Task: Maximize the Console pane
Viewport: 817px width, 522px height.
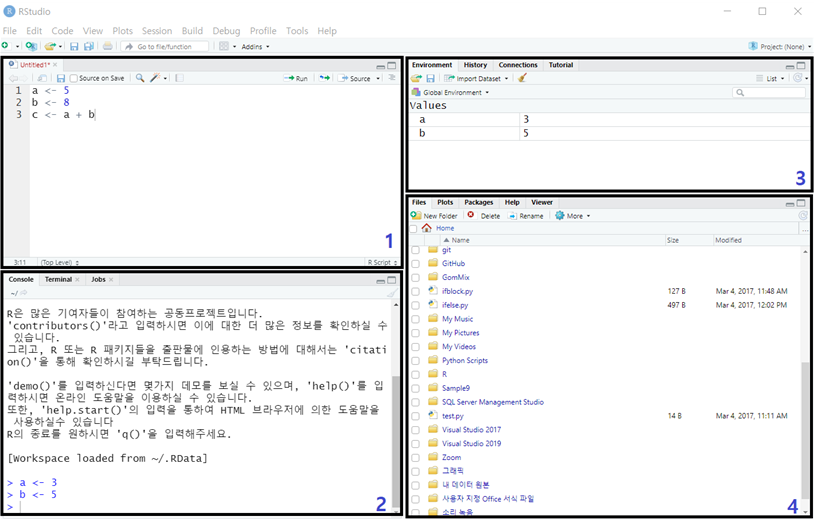Action: tap(392, 280)
